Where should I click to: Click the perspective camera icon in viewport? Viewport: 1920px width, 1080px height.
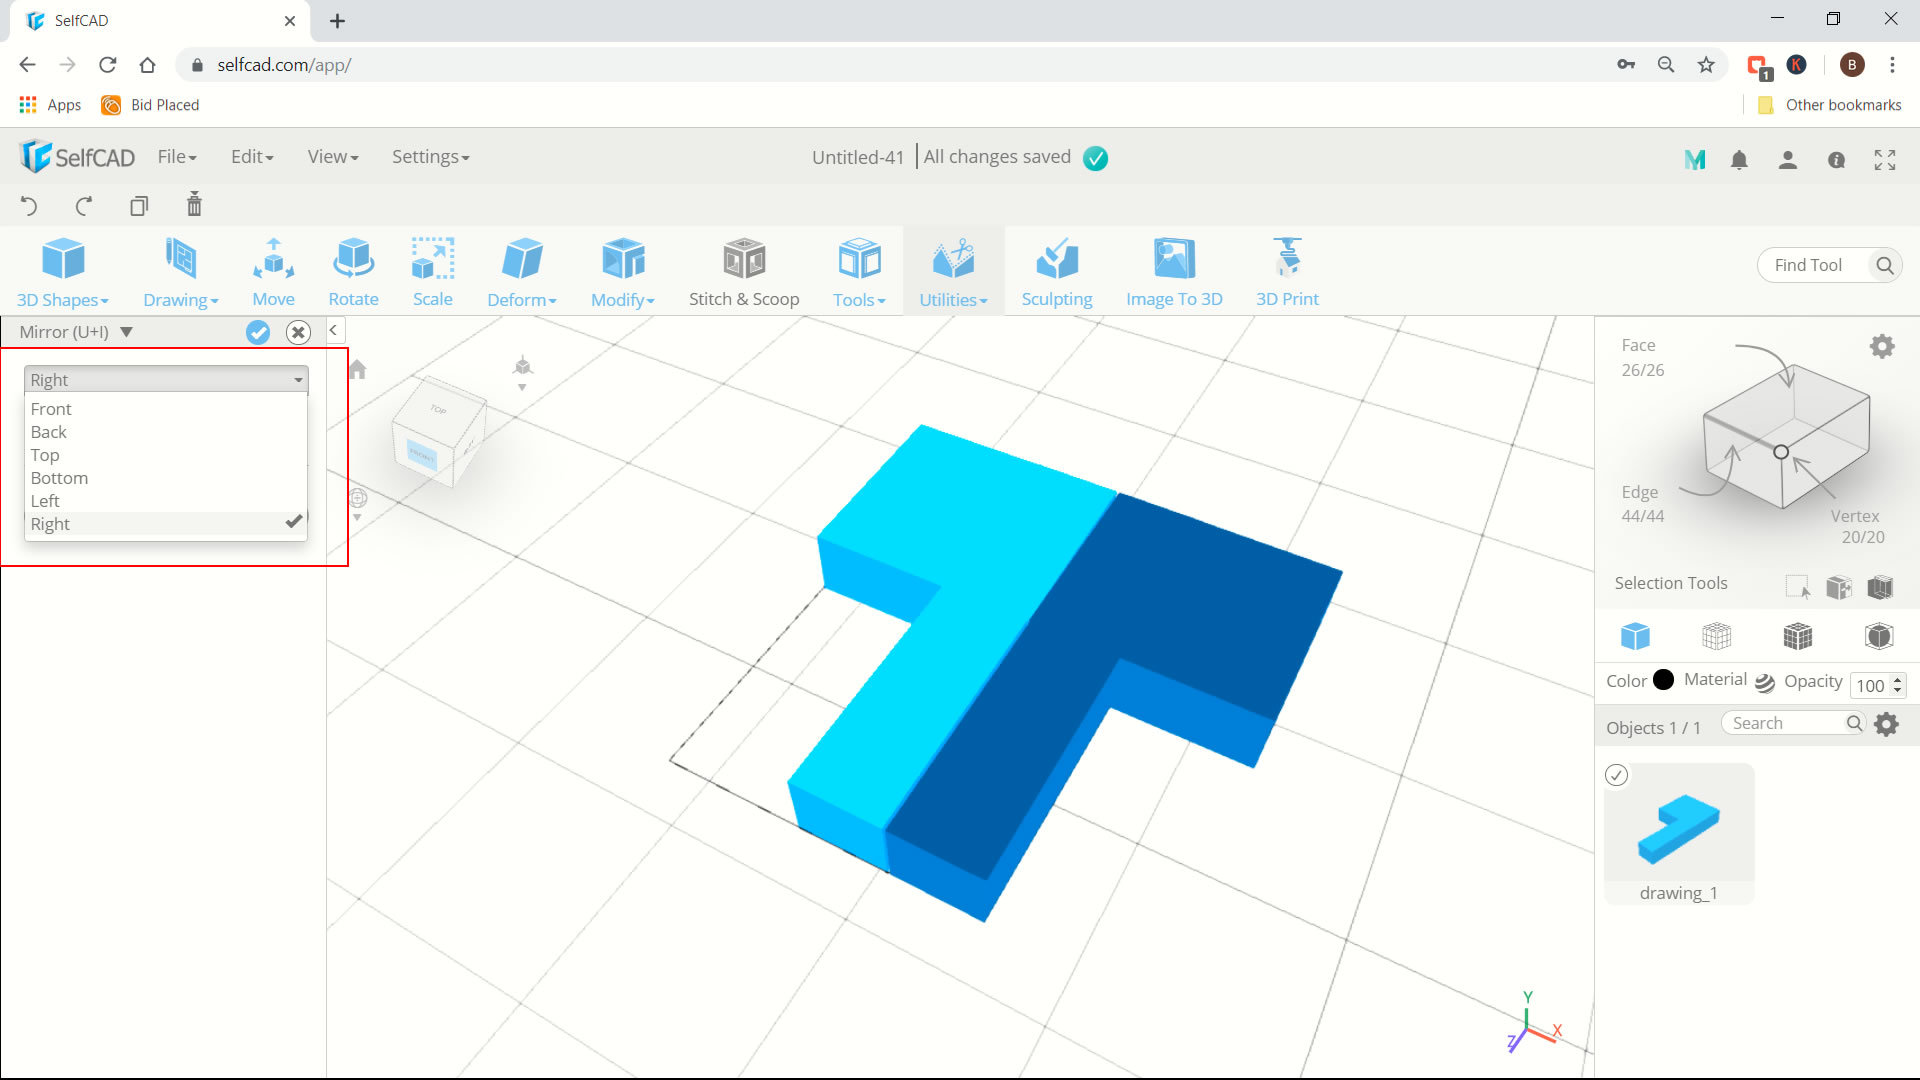coord(522,368)
